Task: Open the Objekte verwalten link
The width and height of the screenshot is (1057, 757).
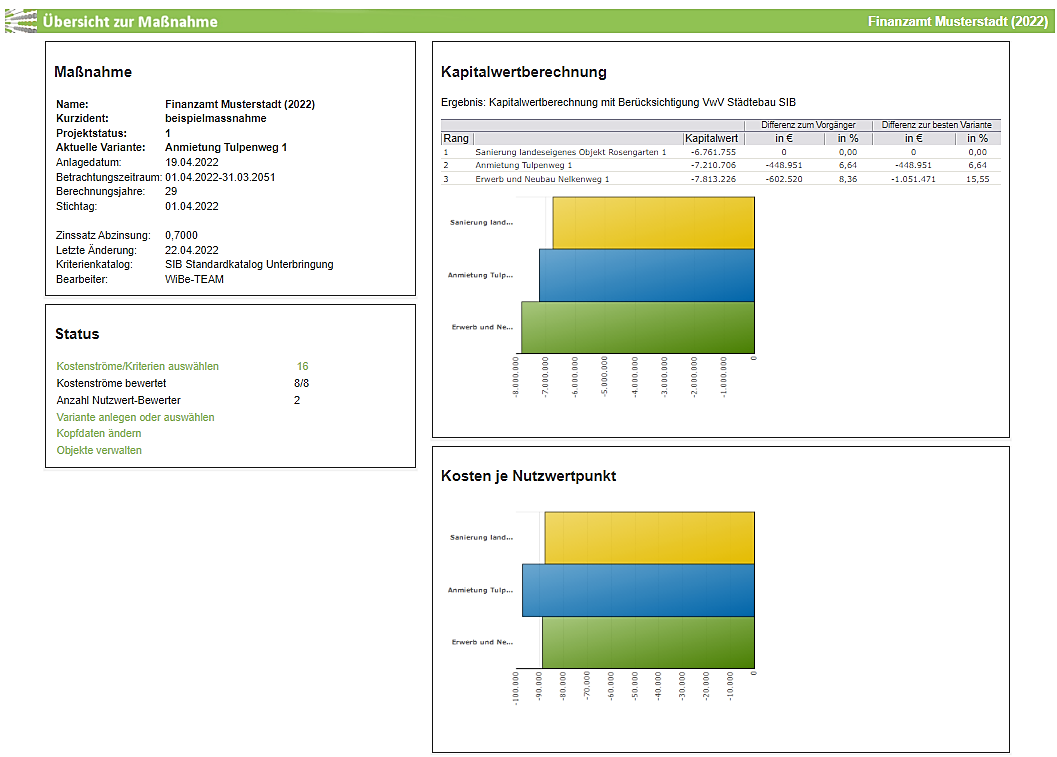Action: tap(99, 450)
